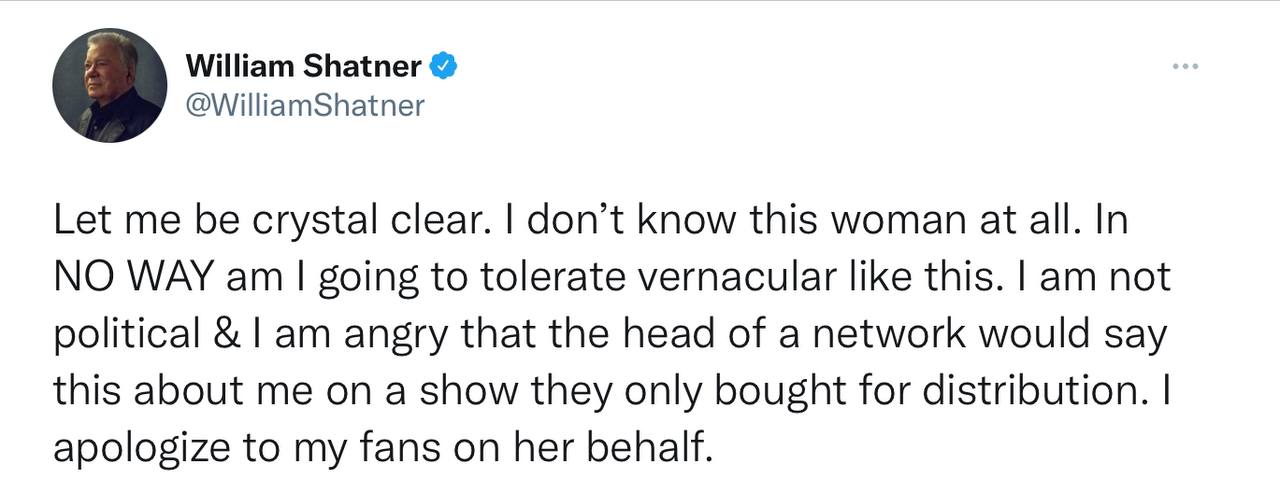Viewport: 1280px width, 492px height.
Task: Click the William Shatner display name
Action: (304, 67)
